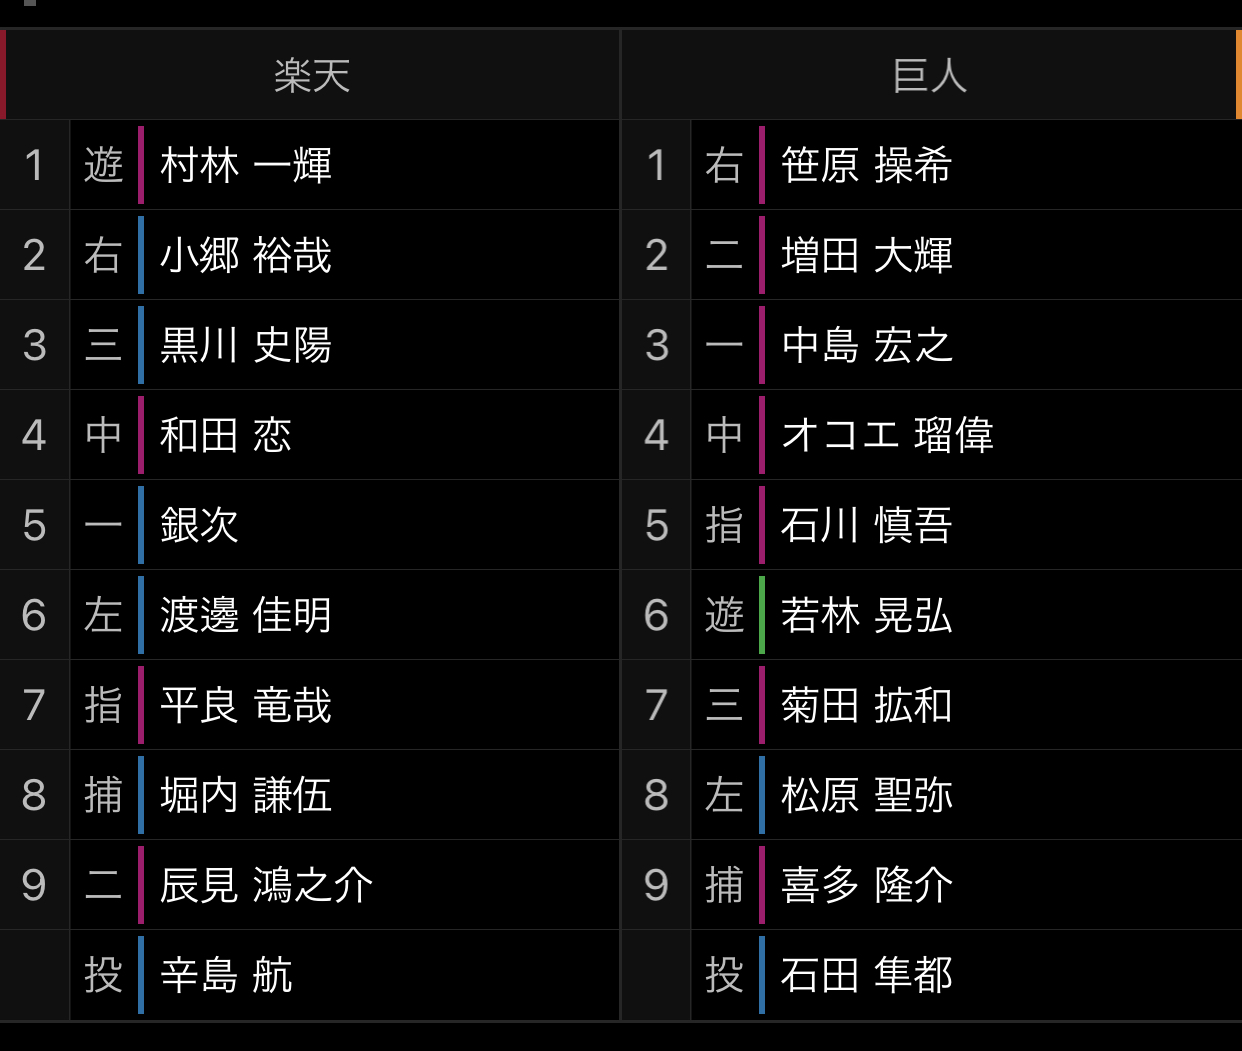Click on 増田 大輝
This screenshot has height=1051, width=1242.
tap(867, 255)
